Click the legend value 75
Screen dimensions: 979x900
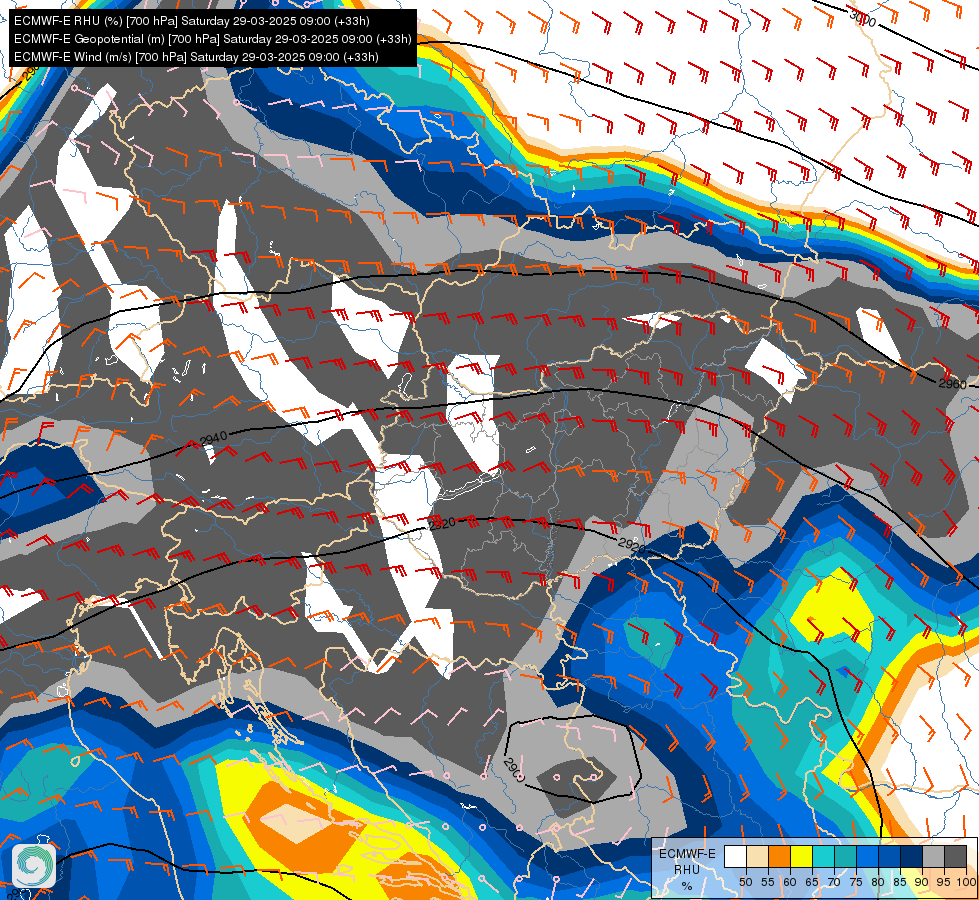point(856,882)
